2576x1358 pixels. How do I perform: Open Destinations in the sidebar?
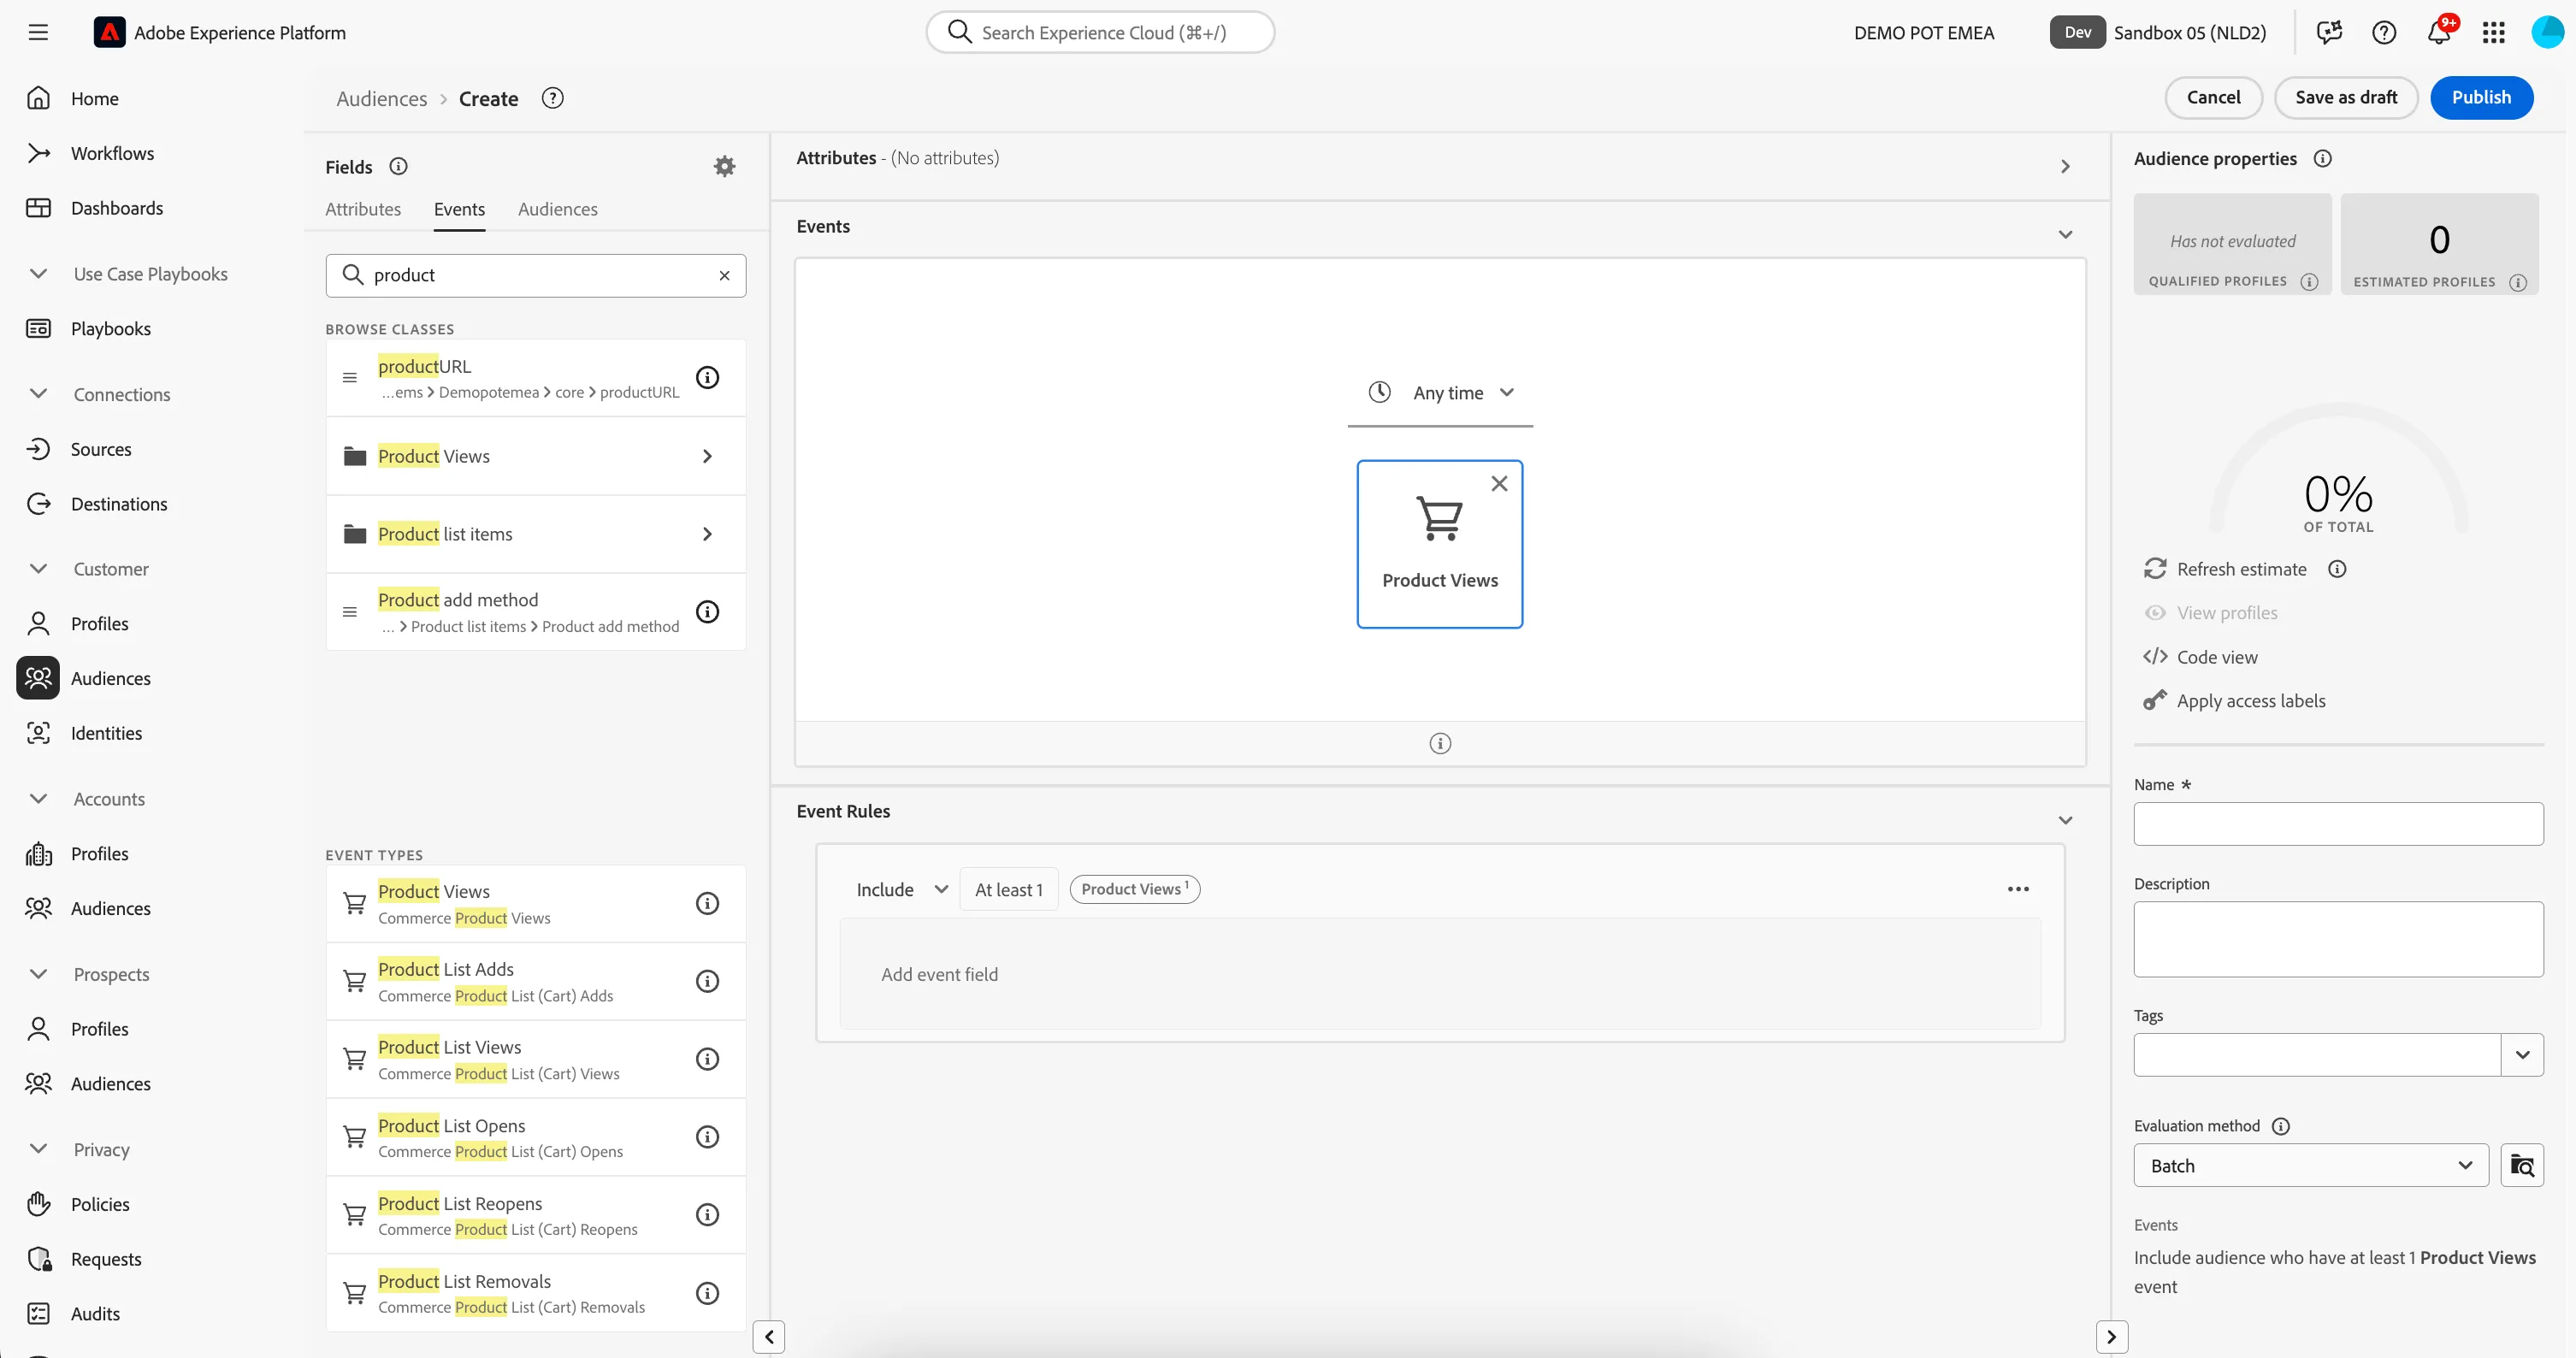(x=119, y=503)
